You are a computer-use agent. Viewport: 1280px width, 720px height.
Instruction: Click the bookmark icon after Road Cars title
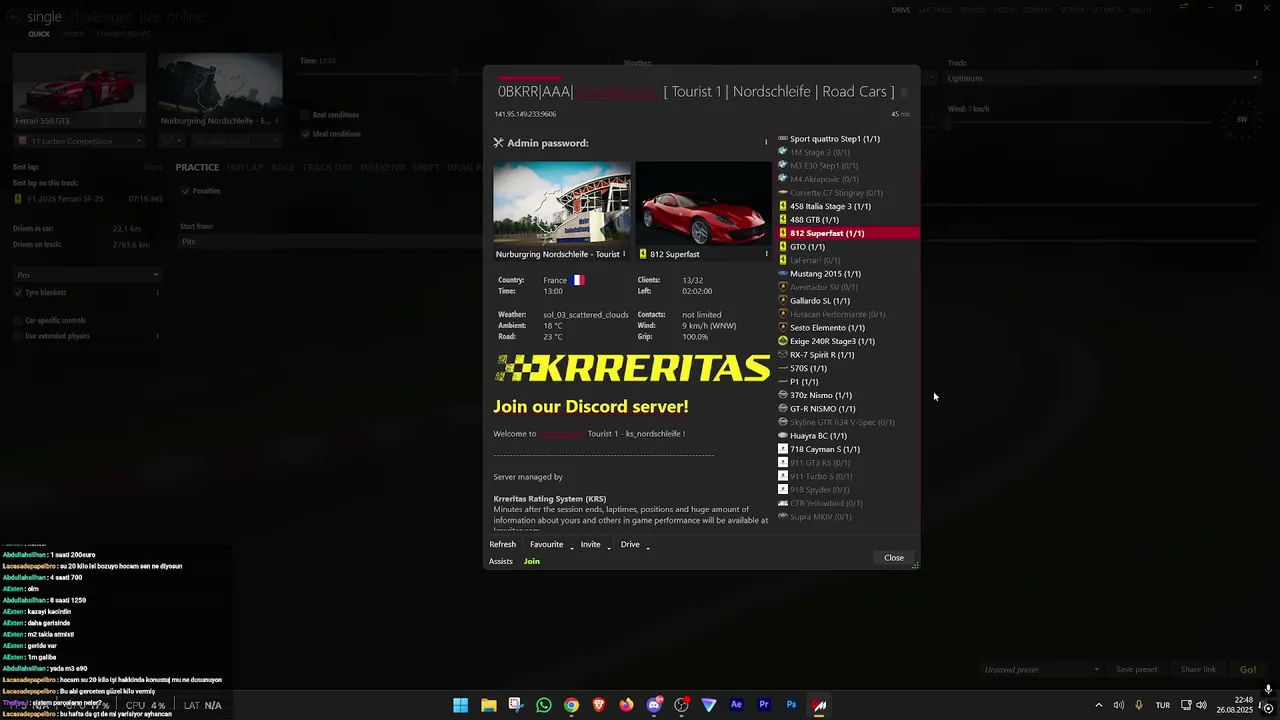(904, 93)
